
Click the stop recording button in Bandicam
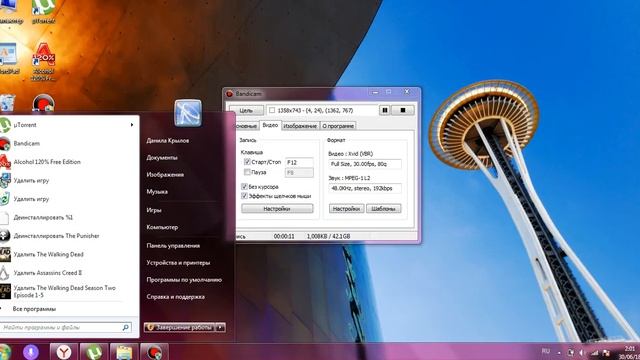pyautogui.click(x=403, y=110)
